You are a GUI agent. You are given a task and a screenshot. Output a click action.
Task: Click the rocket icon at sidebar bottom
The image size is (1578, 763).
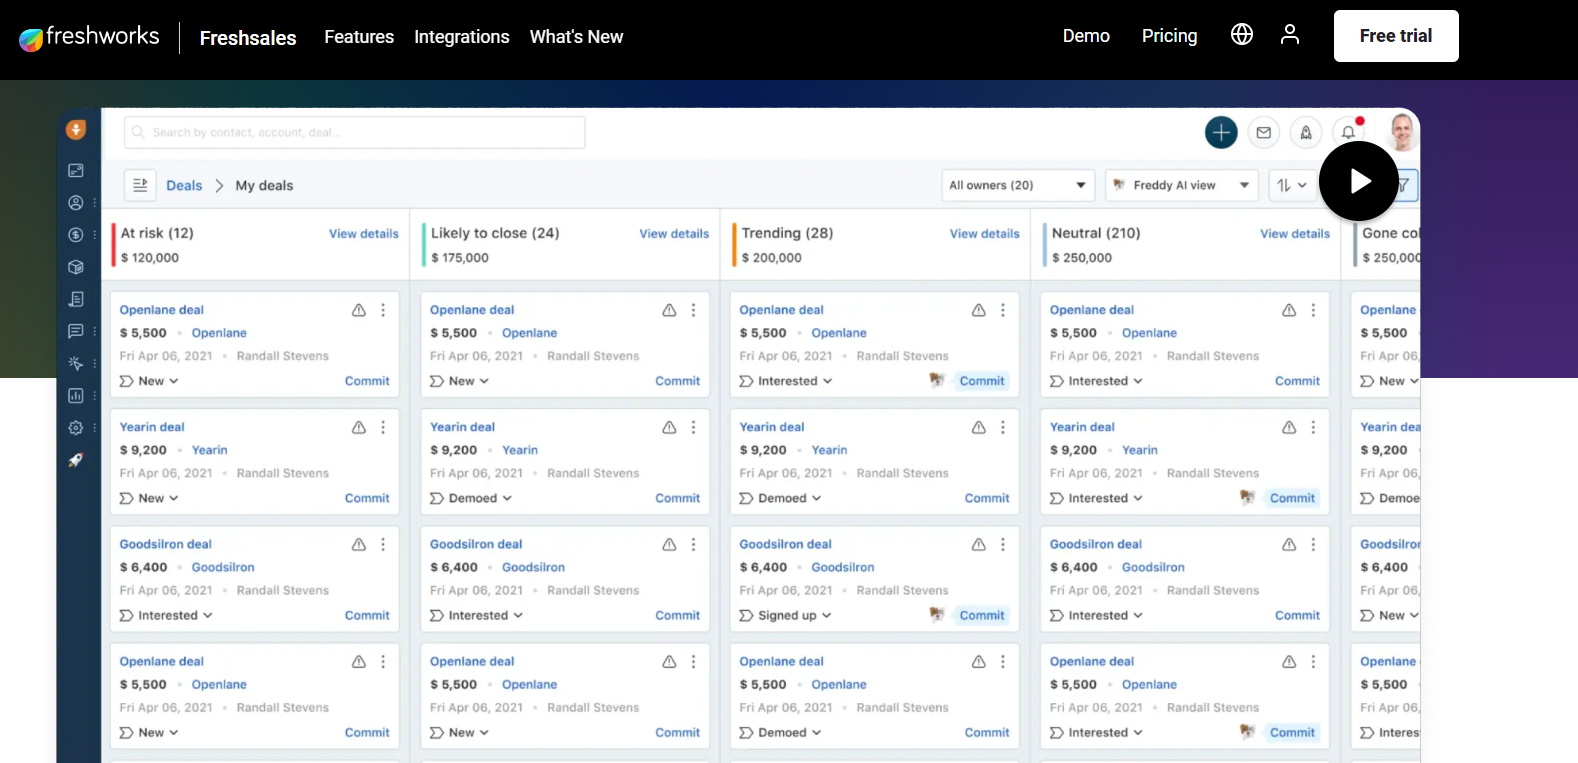76,460
